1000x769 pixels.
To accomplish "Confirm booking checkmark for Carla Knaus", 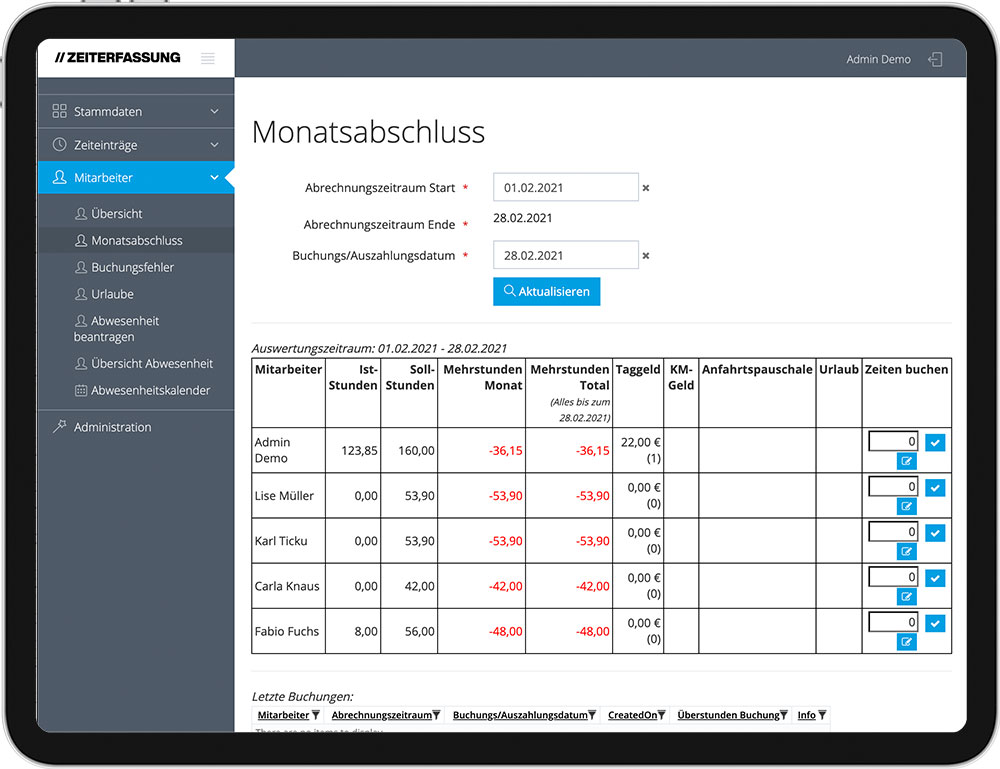I will pyautogui.click(x=935, y=578).
